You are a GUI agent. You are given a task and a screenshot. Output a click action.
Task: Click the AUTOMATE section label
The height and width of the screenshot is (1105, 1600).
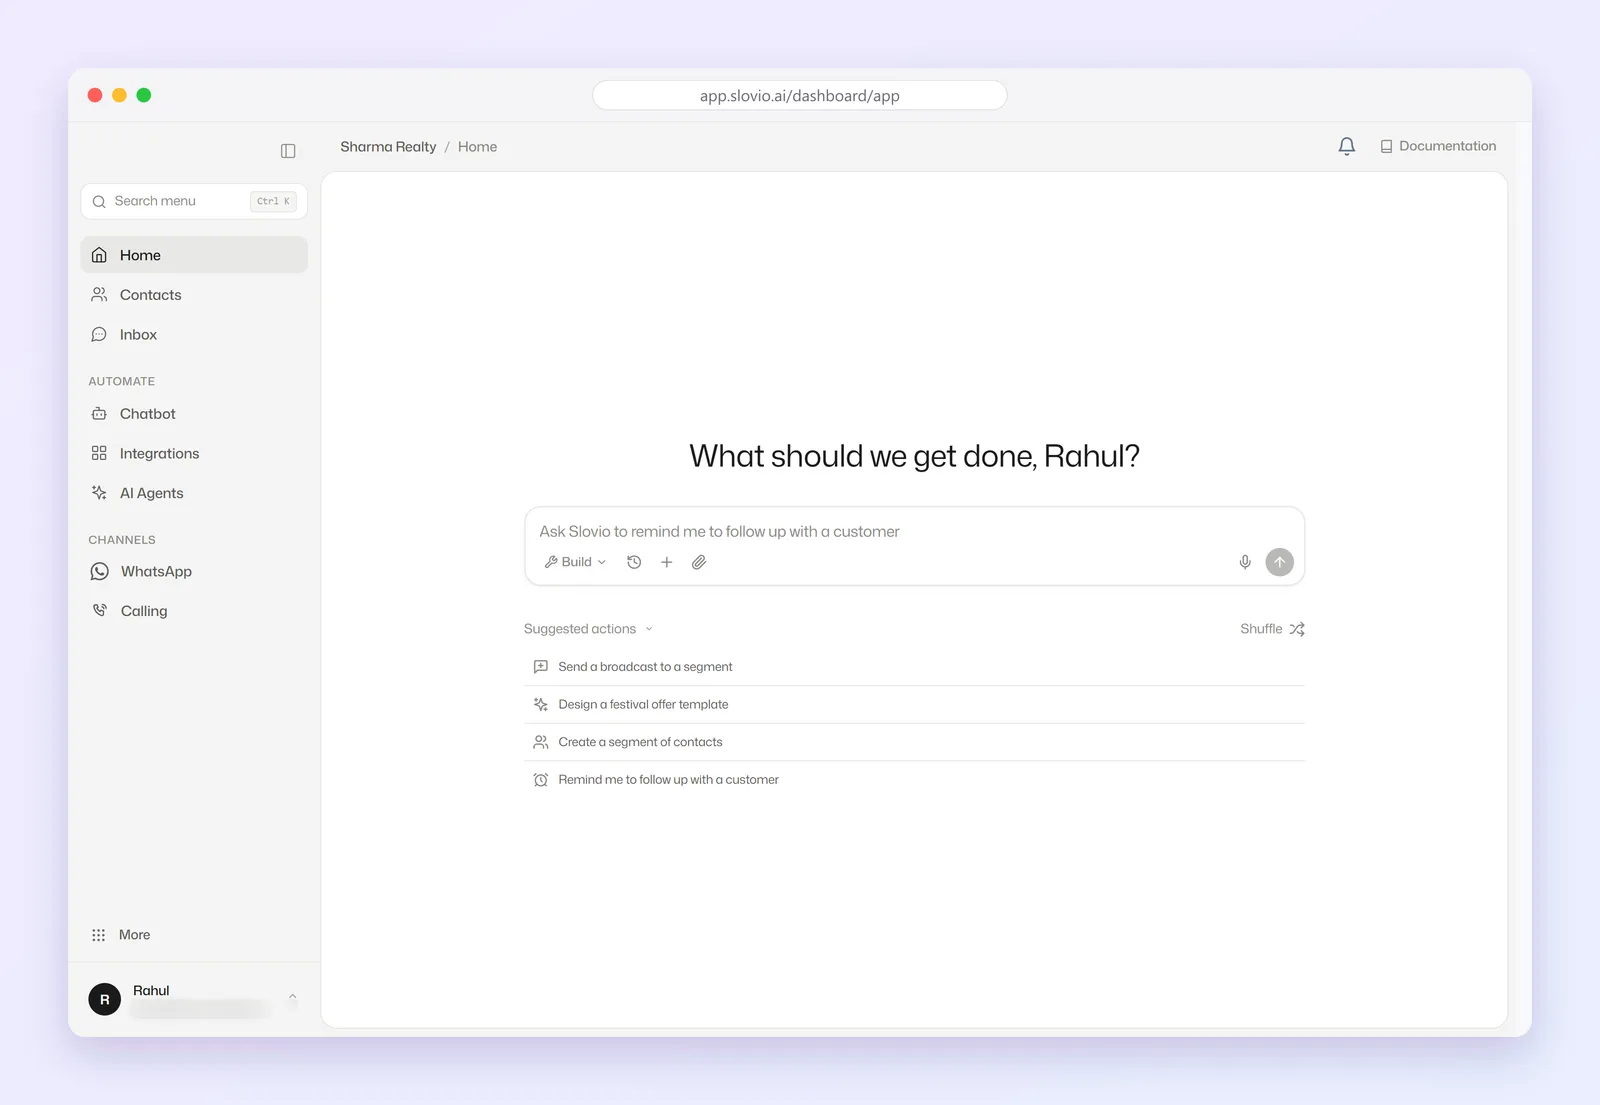[122, 381]
